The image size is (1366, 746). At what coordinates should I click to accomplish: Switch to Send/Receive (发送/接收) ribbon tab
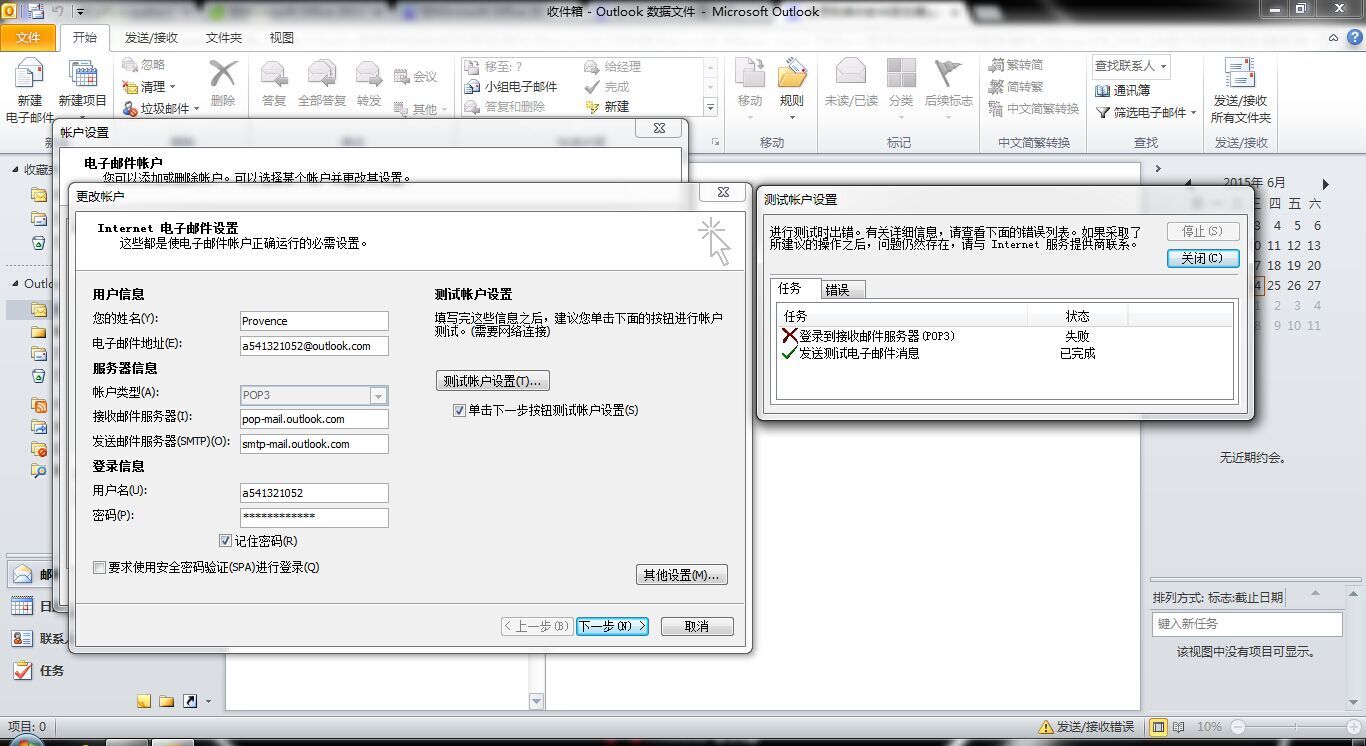[x=151, y=37]
